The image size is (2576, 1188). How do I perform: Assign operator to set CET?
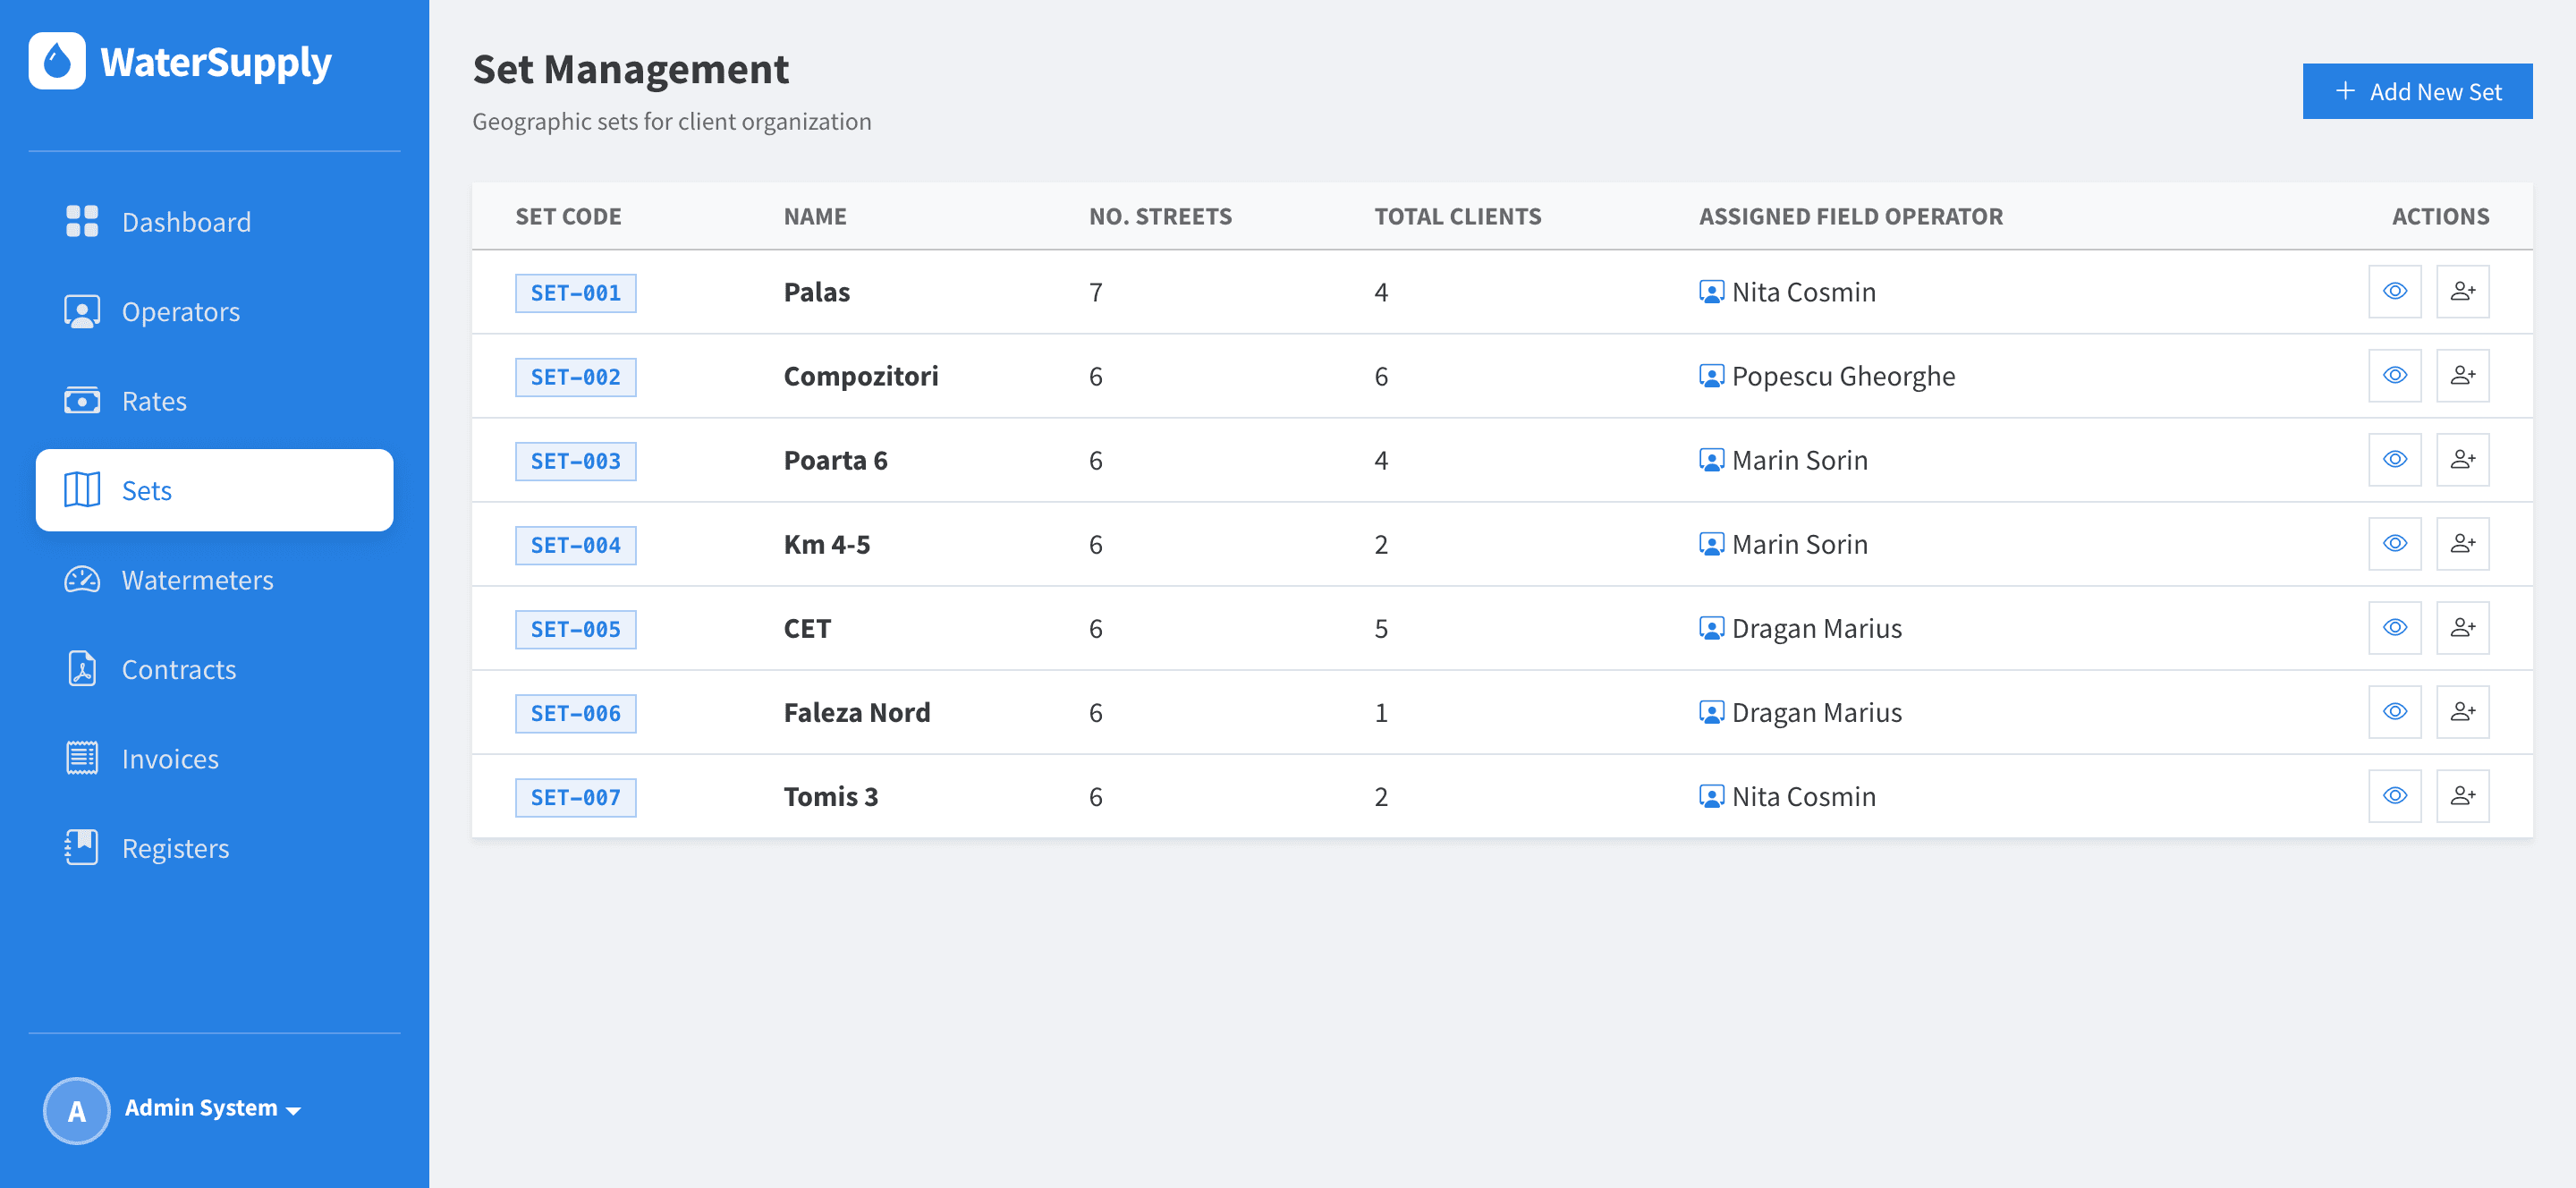[2462, 627]
